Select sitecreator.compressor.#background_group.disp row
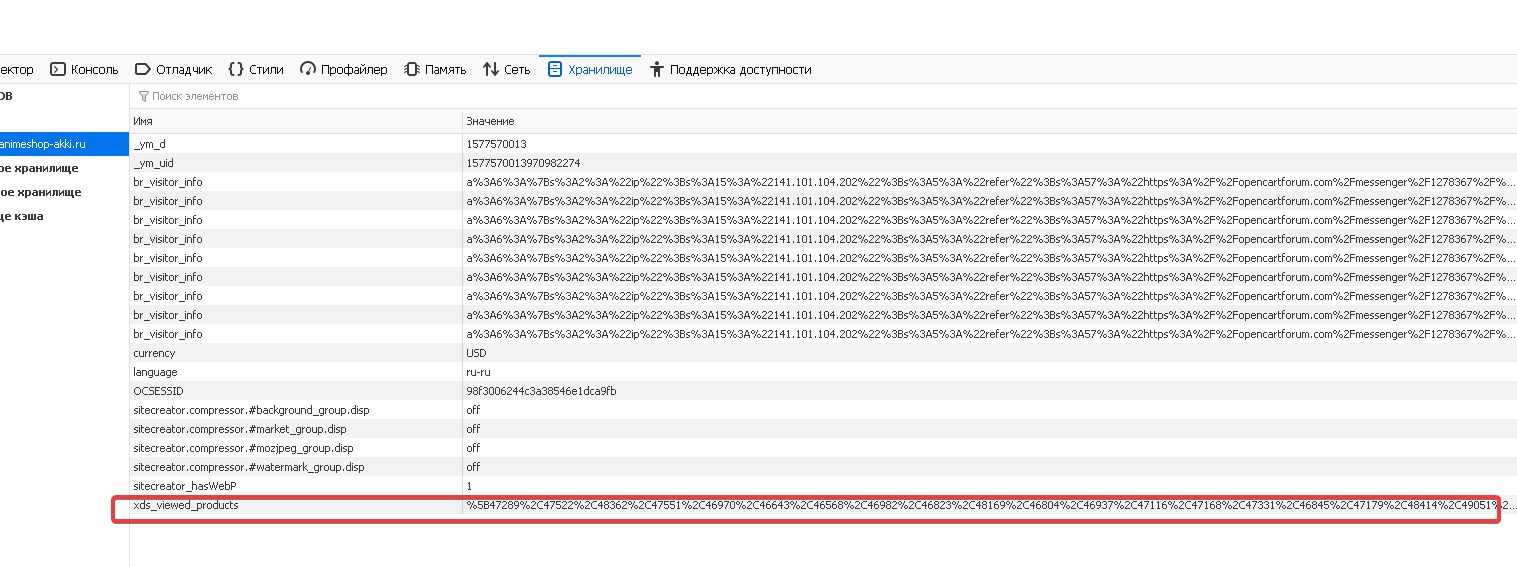The height and width of the screenshot is (567, 1517). click(x=823, y=410)
